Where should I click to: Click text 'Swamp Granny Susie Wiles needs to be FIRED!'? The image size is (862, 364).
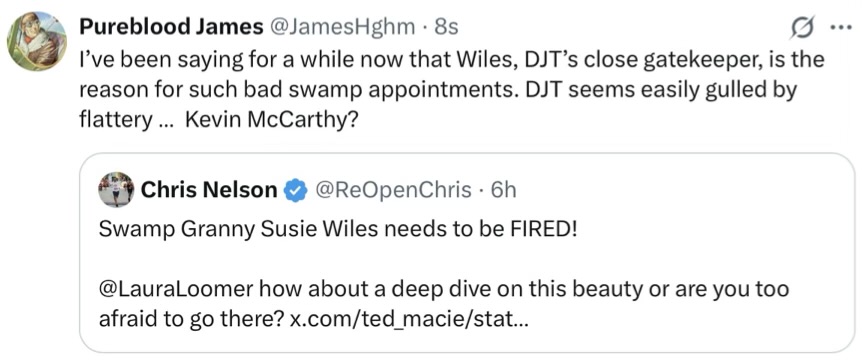[x=338, y=229]
